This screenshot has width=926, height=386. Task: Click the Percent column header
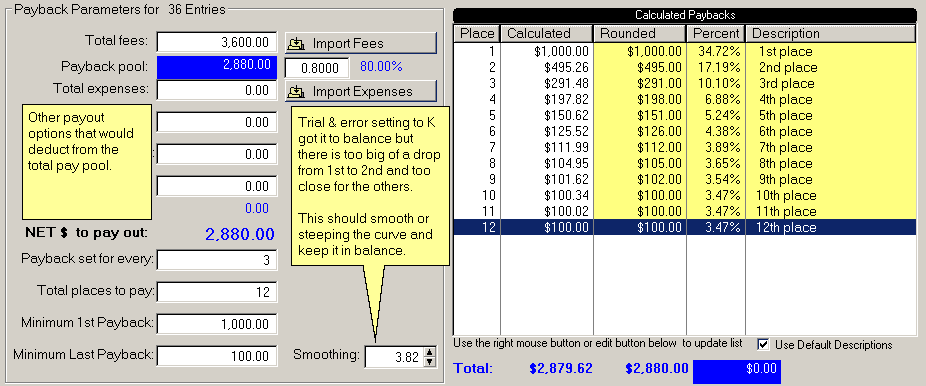pyautogui.click(x=716, y=34)
